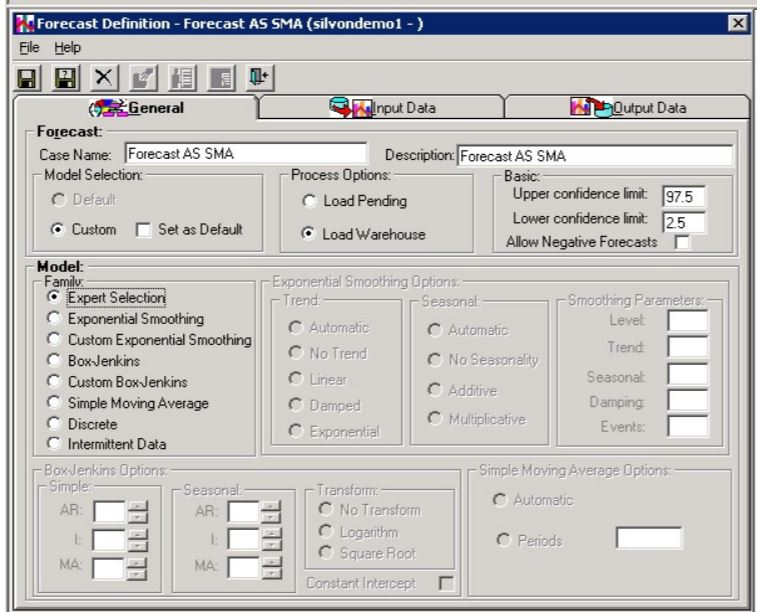The image size is (757, 612).
Task: Choose Multiplicative seasonal radio option
Action: (435, 418)
